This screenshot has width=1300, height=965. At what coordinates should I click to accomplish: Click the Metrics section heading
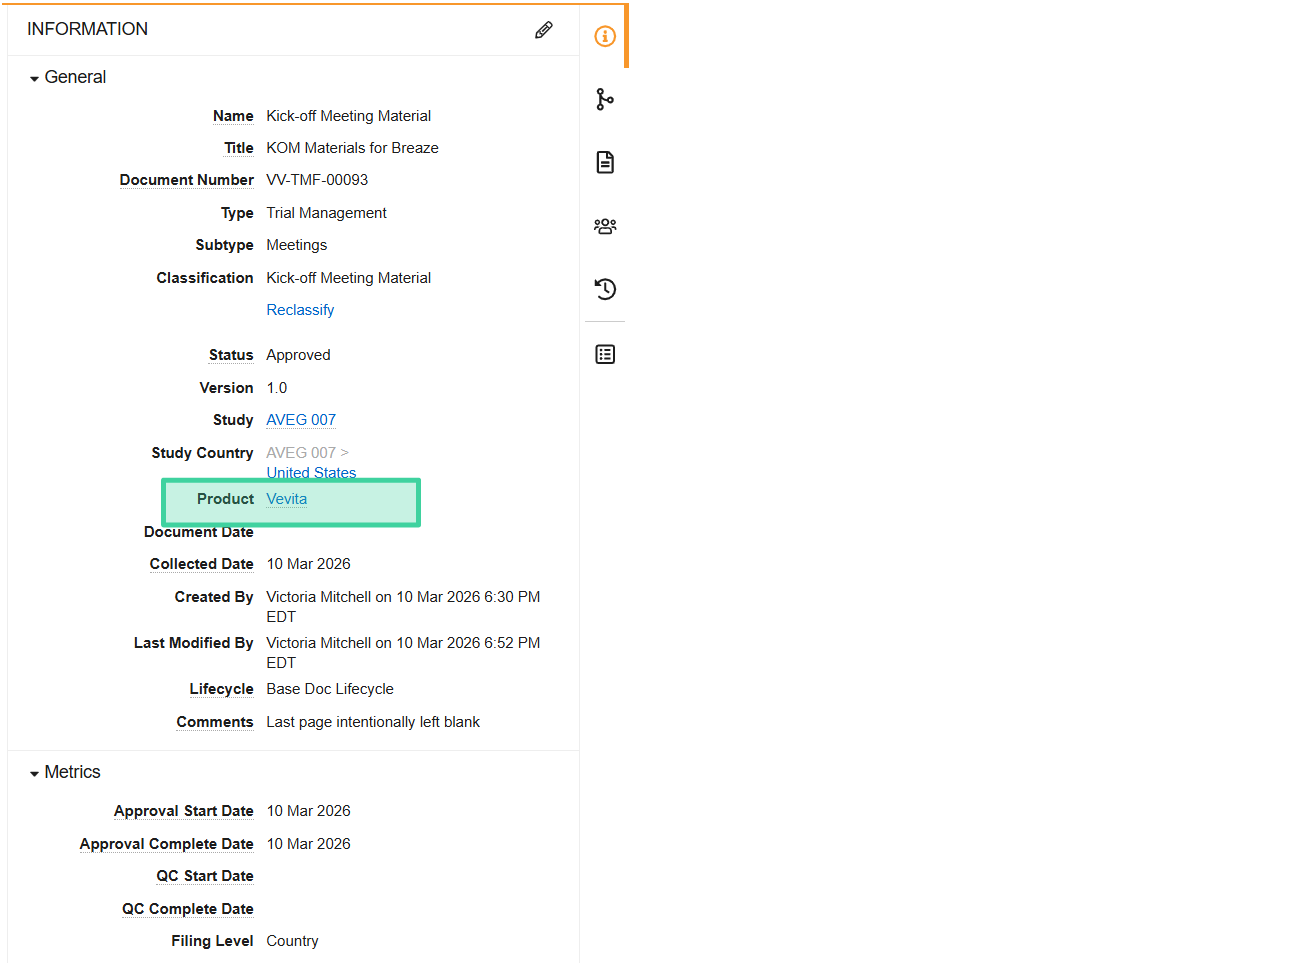click(72, 771)
